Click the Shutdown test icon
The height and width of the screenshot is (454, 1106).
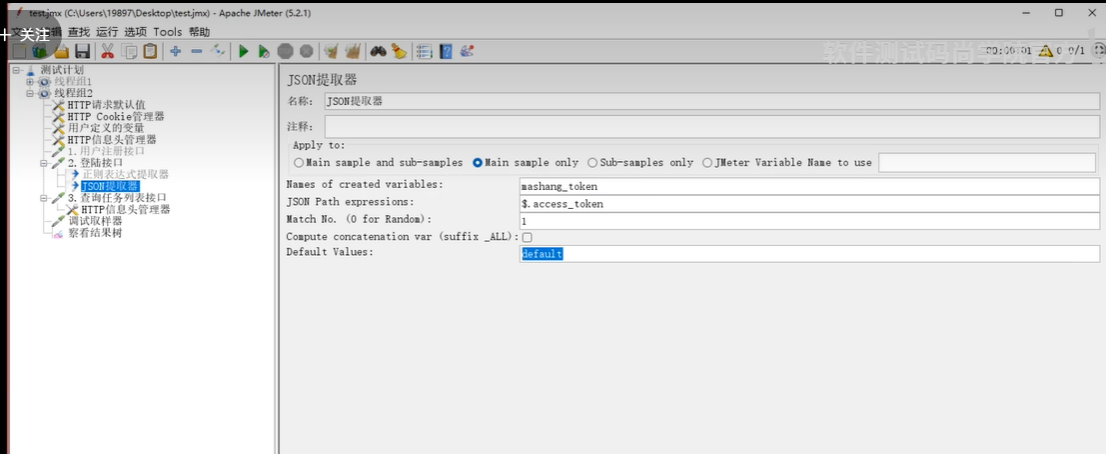point(306,51)
